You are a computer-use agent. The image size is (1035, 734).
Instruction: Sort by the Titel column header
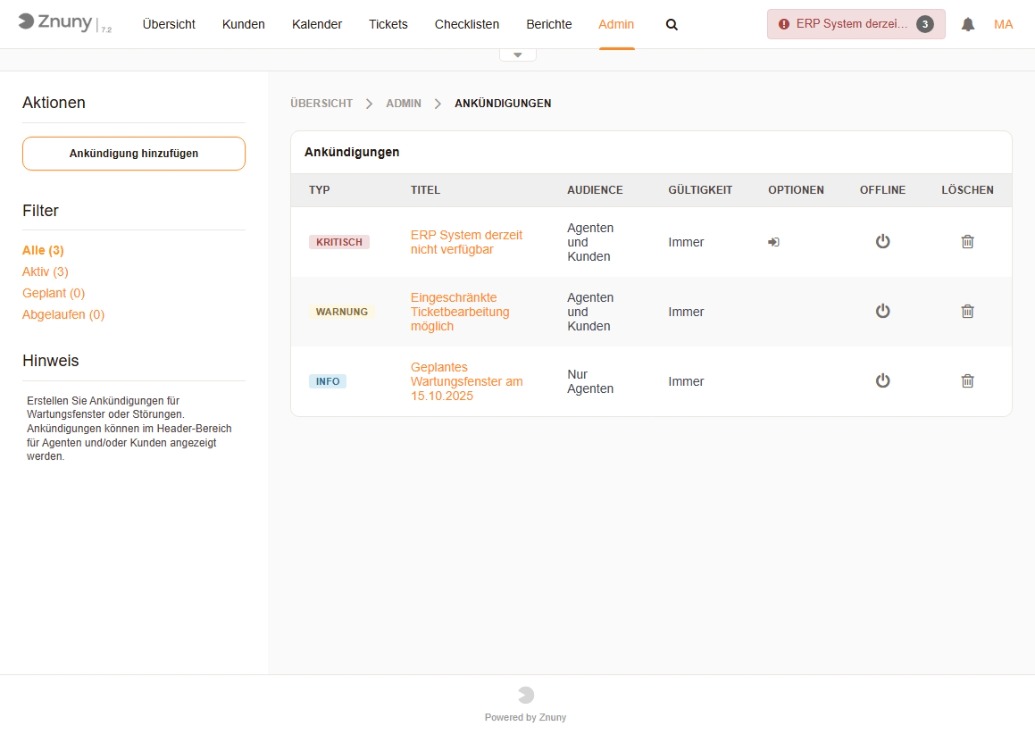(x=425, y=190)
